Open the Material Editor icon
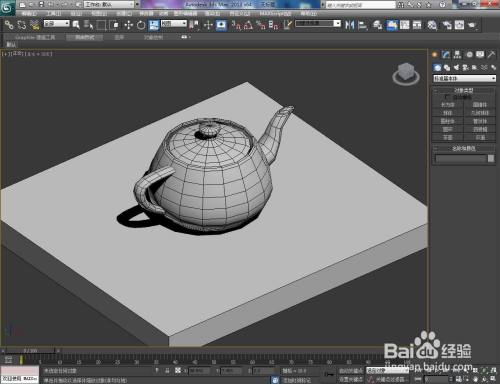This screenshot has height=384, width=500. click(432, 25)
